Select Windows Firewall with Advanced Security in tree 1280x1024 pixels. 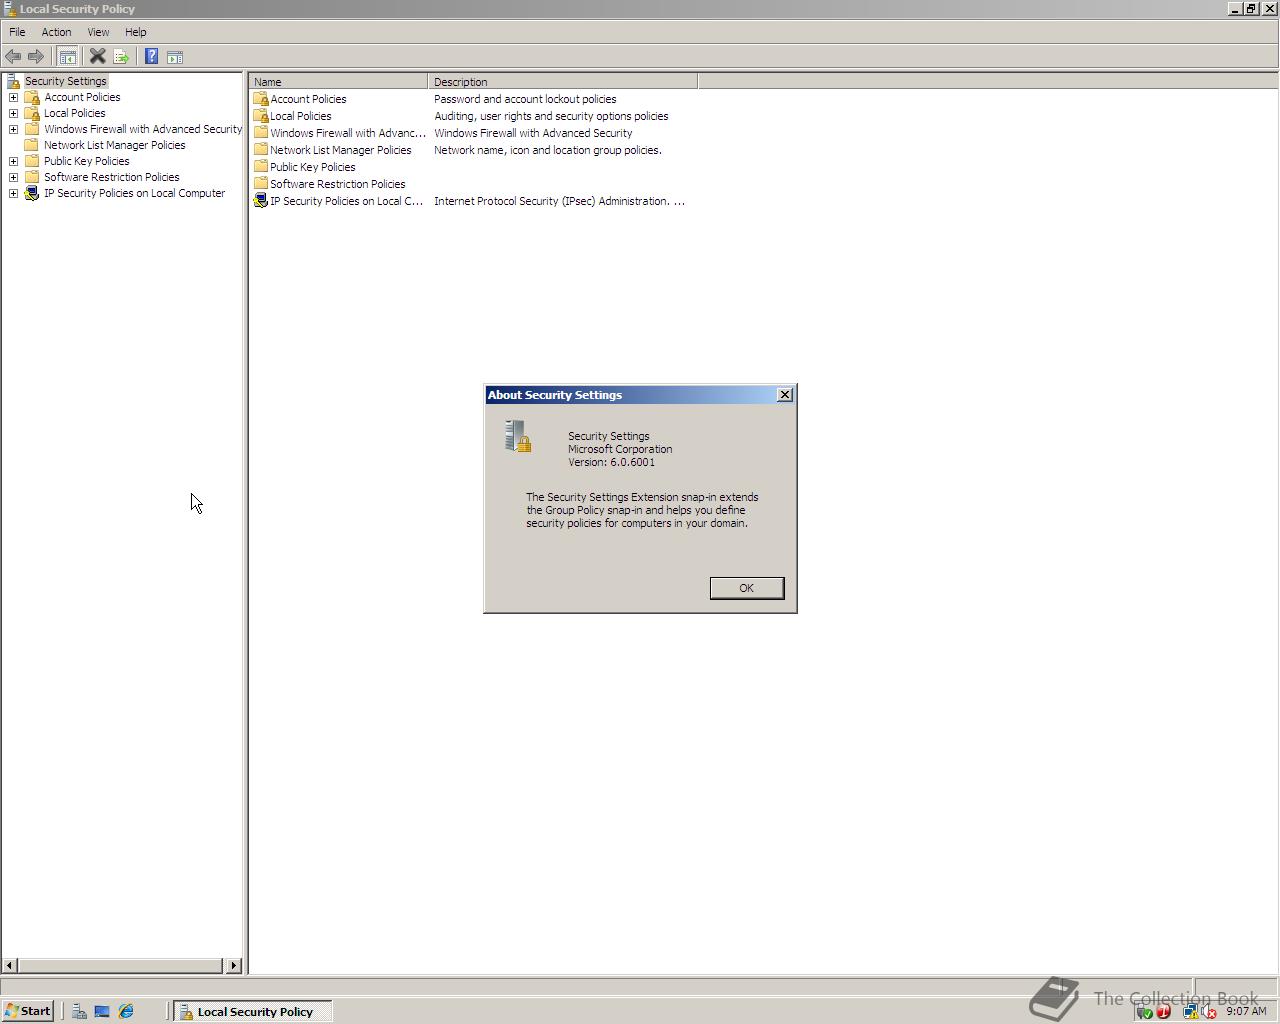[143, 129]
